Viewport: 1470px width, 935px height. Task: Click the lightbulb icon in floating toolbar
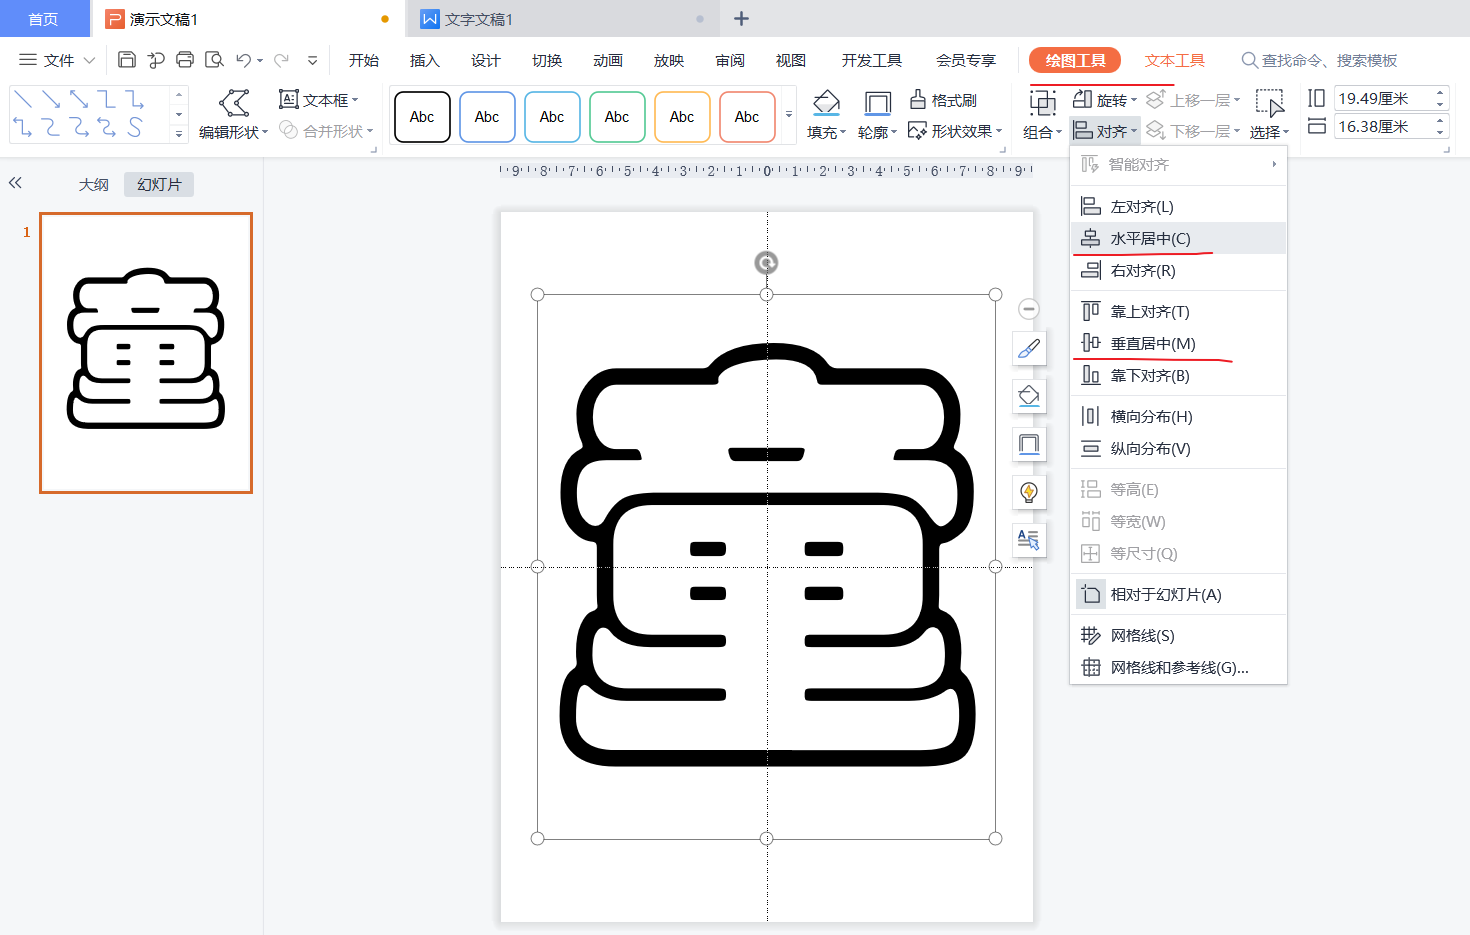tap(1029, 492)
